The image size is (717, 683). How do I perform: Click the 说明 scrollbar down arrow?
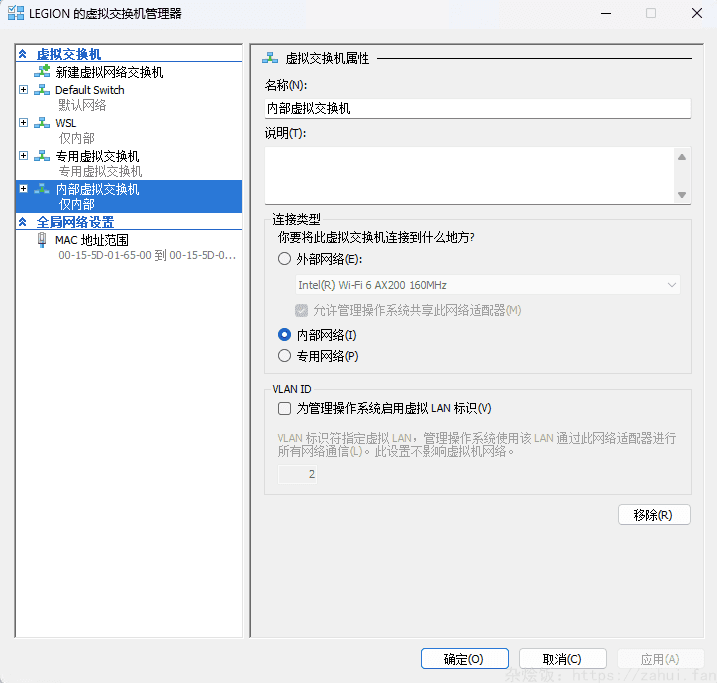(x=682, y=195)
